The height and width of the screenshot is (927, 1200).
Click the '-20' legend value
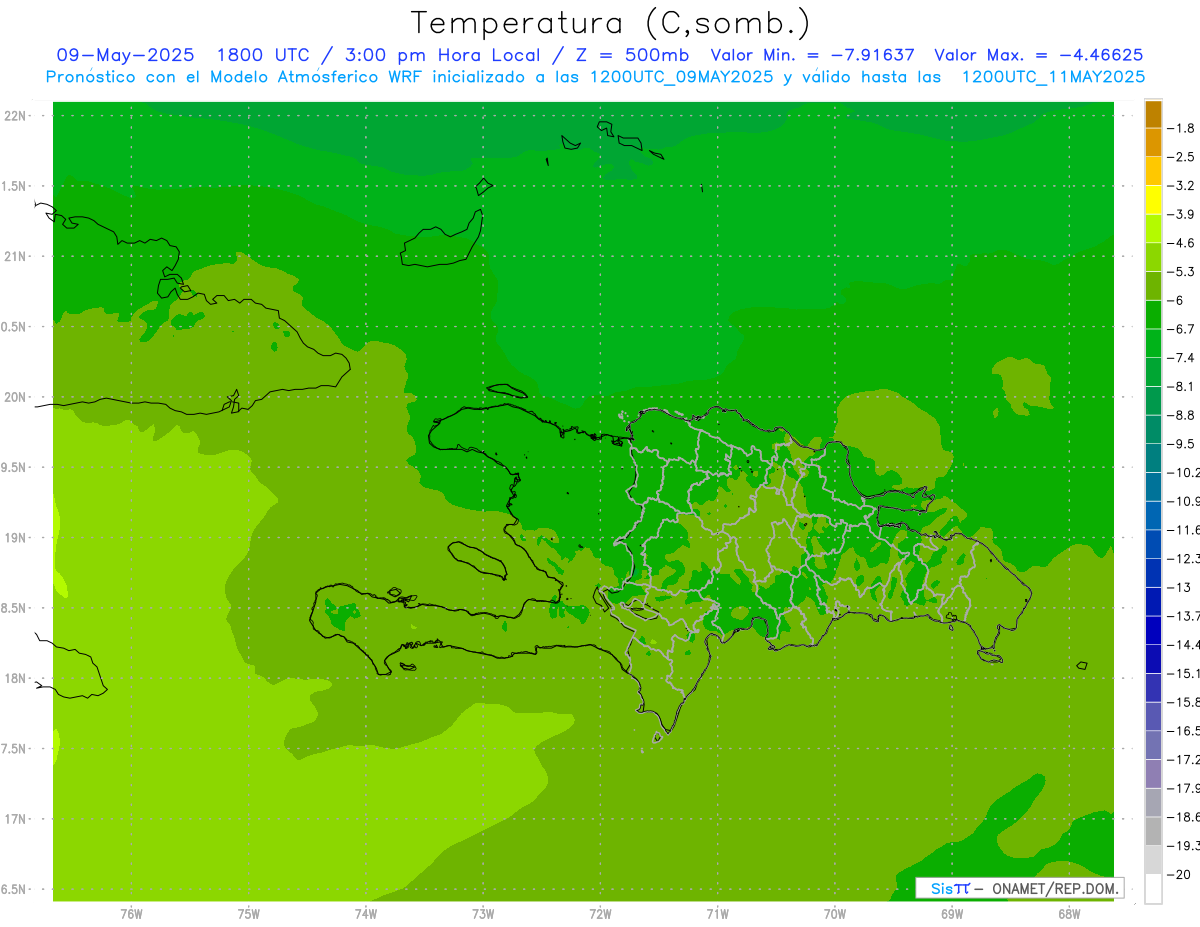click(x=1179, y=875)
